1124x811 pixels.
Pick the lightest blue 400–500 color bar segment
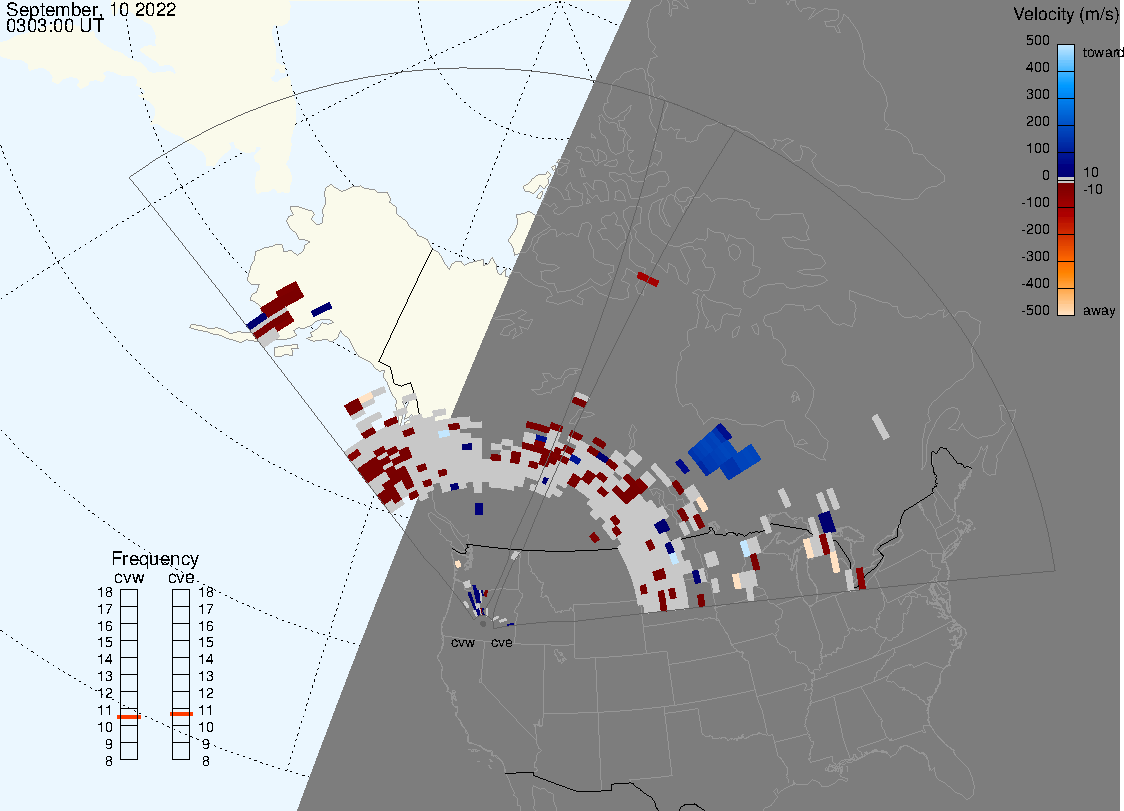pos(1066,58)
